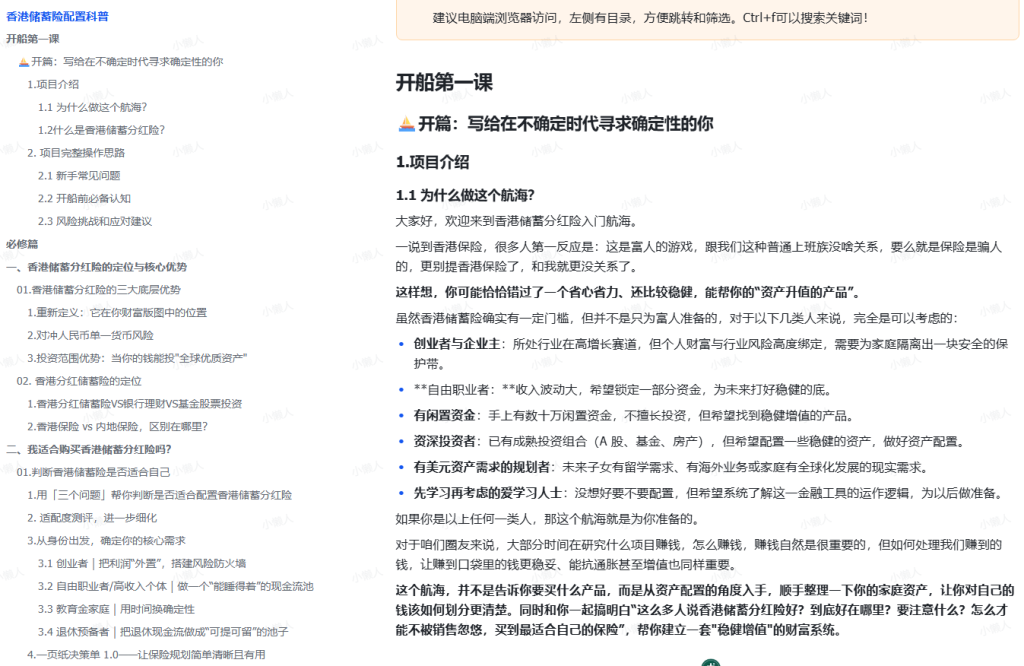Go to 3.投资范围优势 outline entry
This screenshot has height=666, width=1024.
point(137,358)
